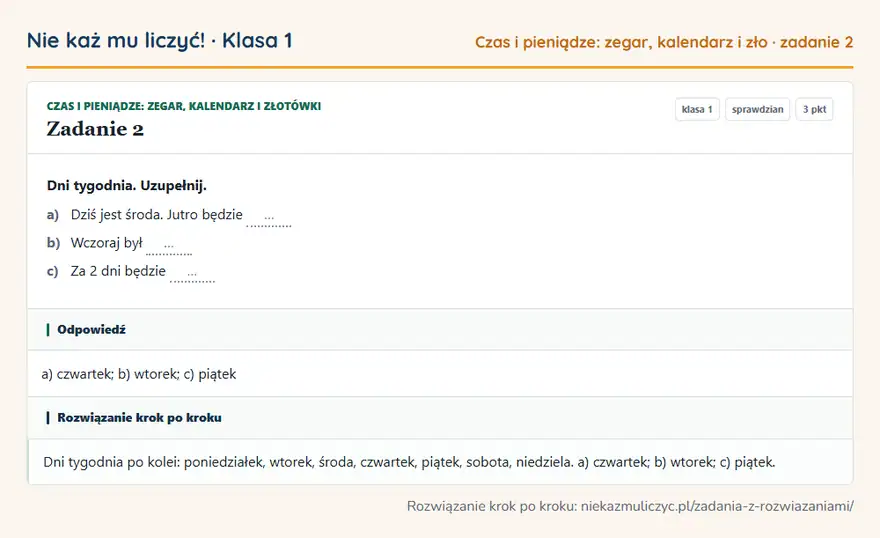Click the green 'CZAS I PIENIĄDZE: ZEGAR, KALENDARZ I ZŁOTÓWKI' label
The image size is (880, 538).
(184, 106)
